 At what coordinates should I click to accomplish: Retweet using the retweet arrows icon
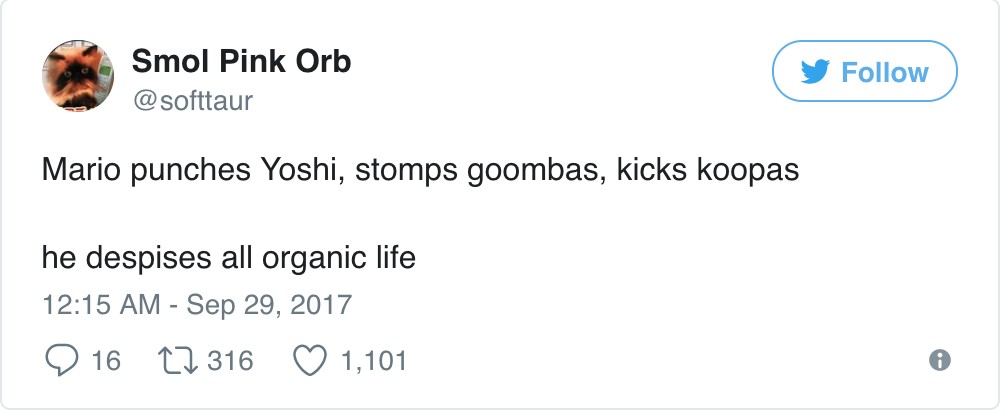pyautogui.click(x=176, y=360)
